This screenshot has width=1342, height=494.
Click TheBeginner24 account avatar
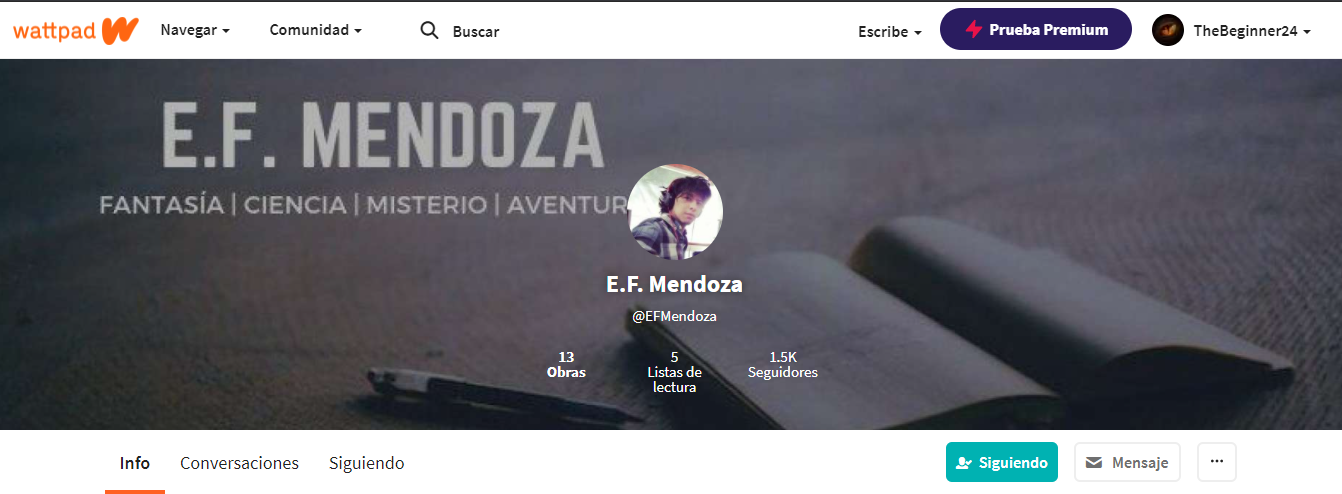point(1168,30)
